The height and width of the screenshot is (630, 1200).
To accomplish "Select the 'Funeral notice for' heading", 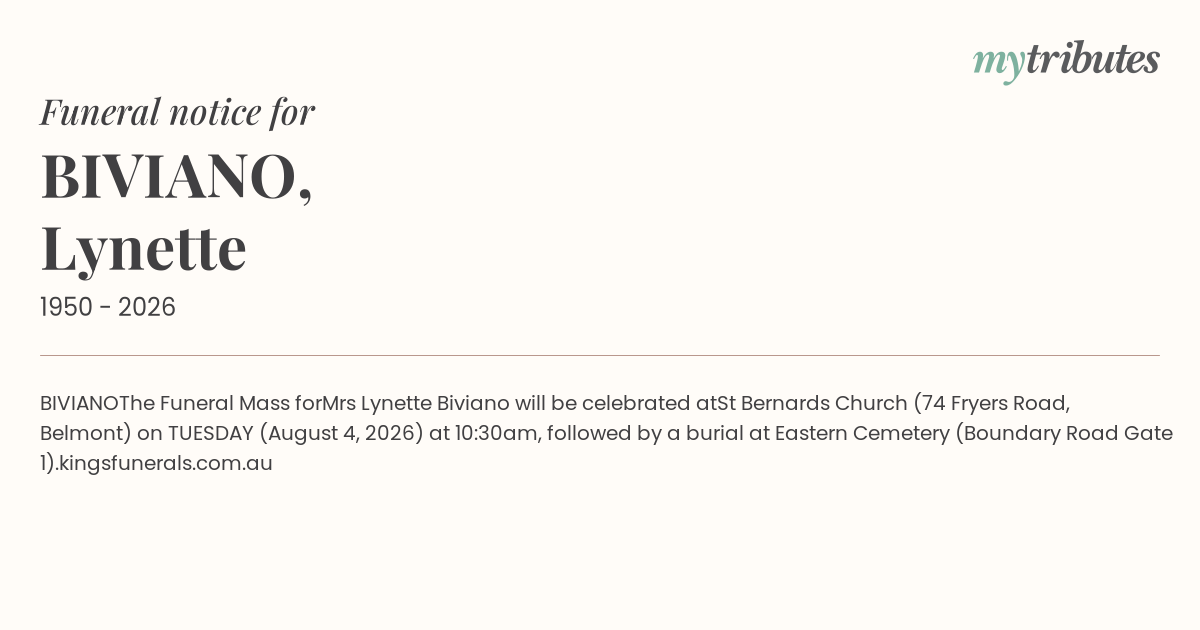I will coord(177,112).
